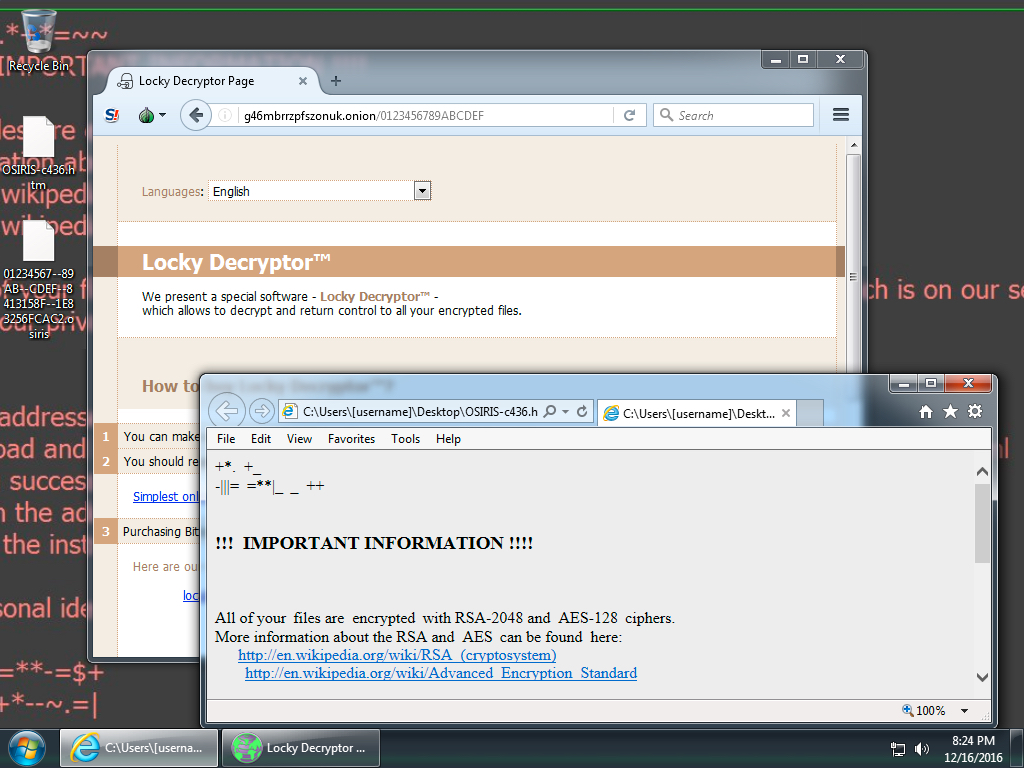Follow the Wikipedia RSA (cryptosystem) link
This screenshot has width=1024, height=768.
pyautogui.click(x=397, y=654)
